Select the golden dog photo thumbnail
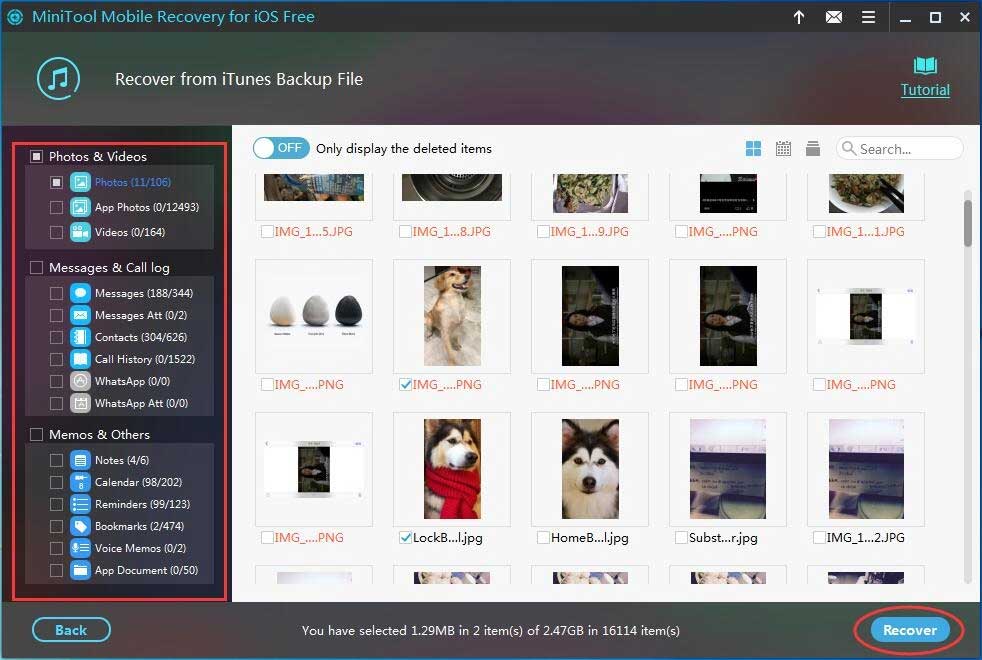The image size is (982, 660). pyautogui.click(x=452, y=316)
